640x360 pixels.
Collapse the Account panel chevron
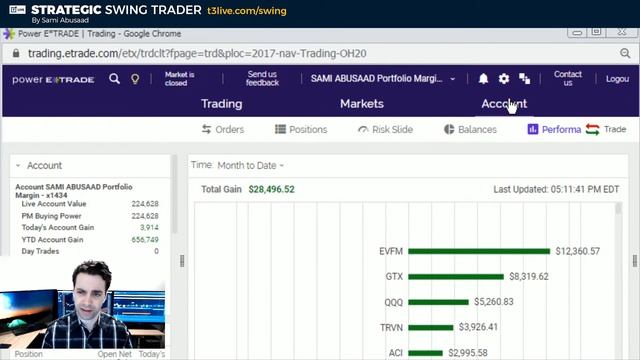click(18, 165)
